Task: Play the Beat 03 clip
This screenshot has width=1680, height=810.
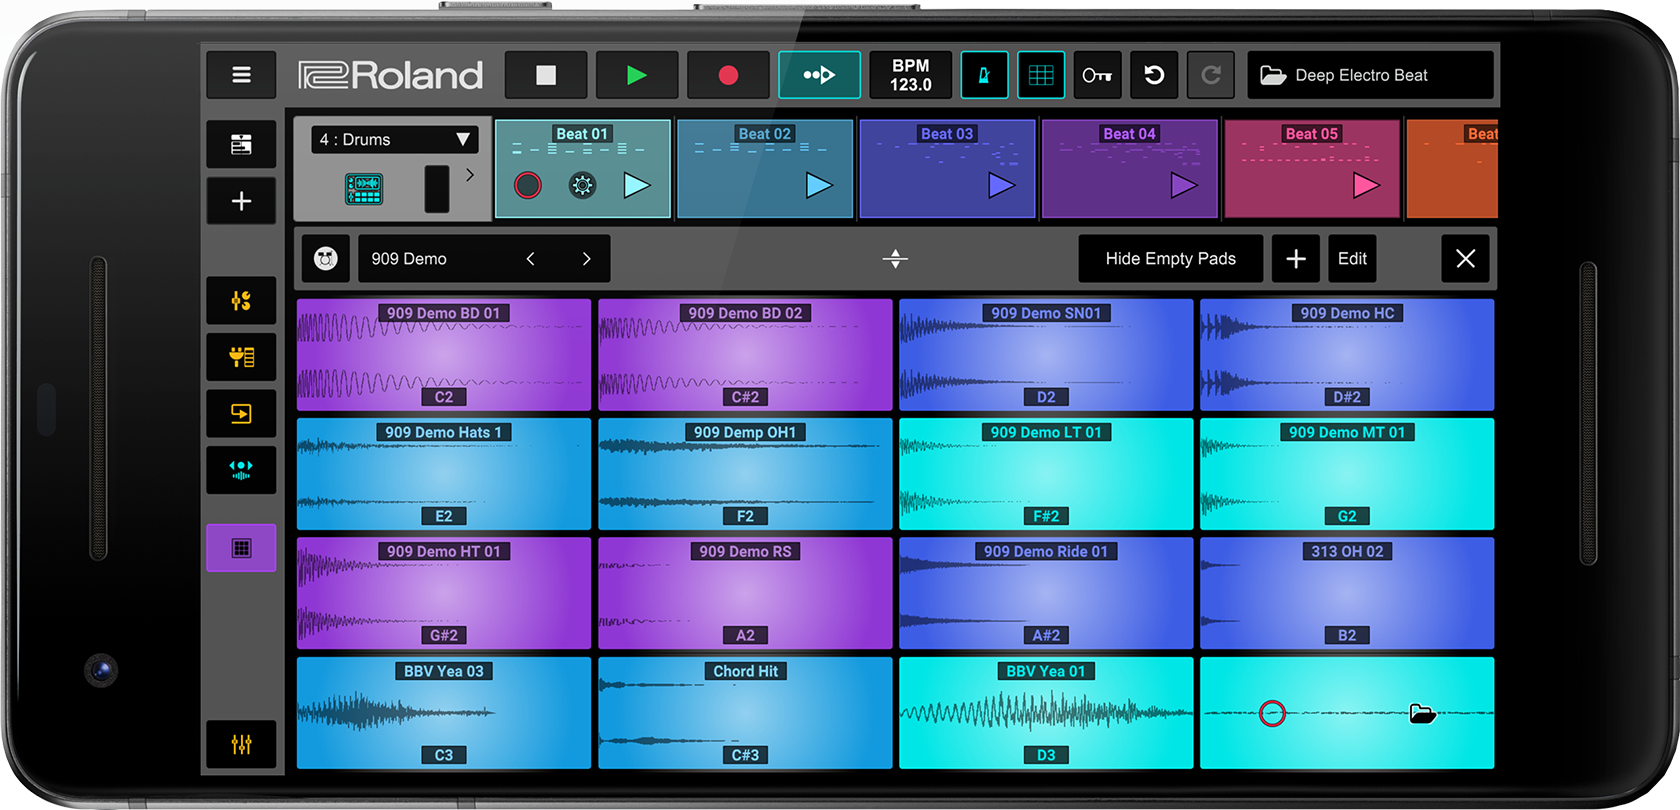Action: pos(1001,185)
